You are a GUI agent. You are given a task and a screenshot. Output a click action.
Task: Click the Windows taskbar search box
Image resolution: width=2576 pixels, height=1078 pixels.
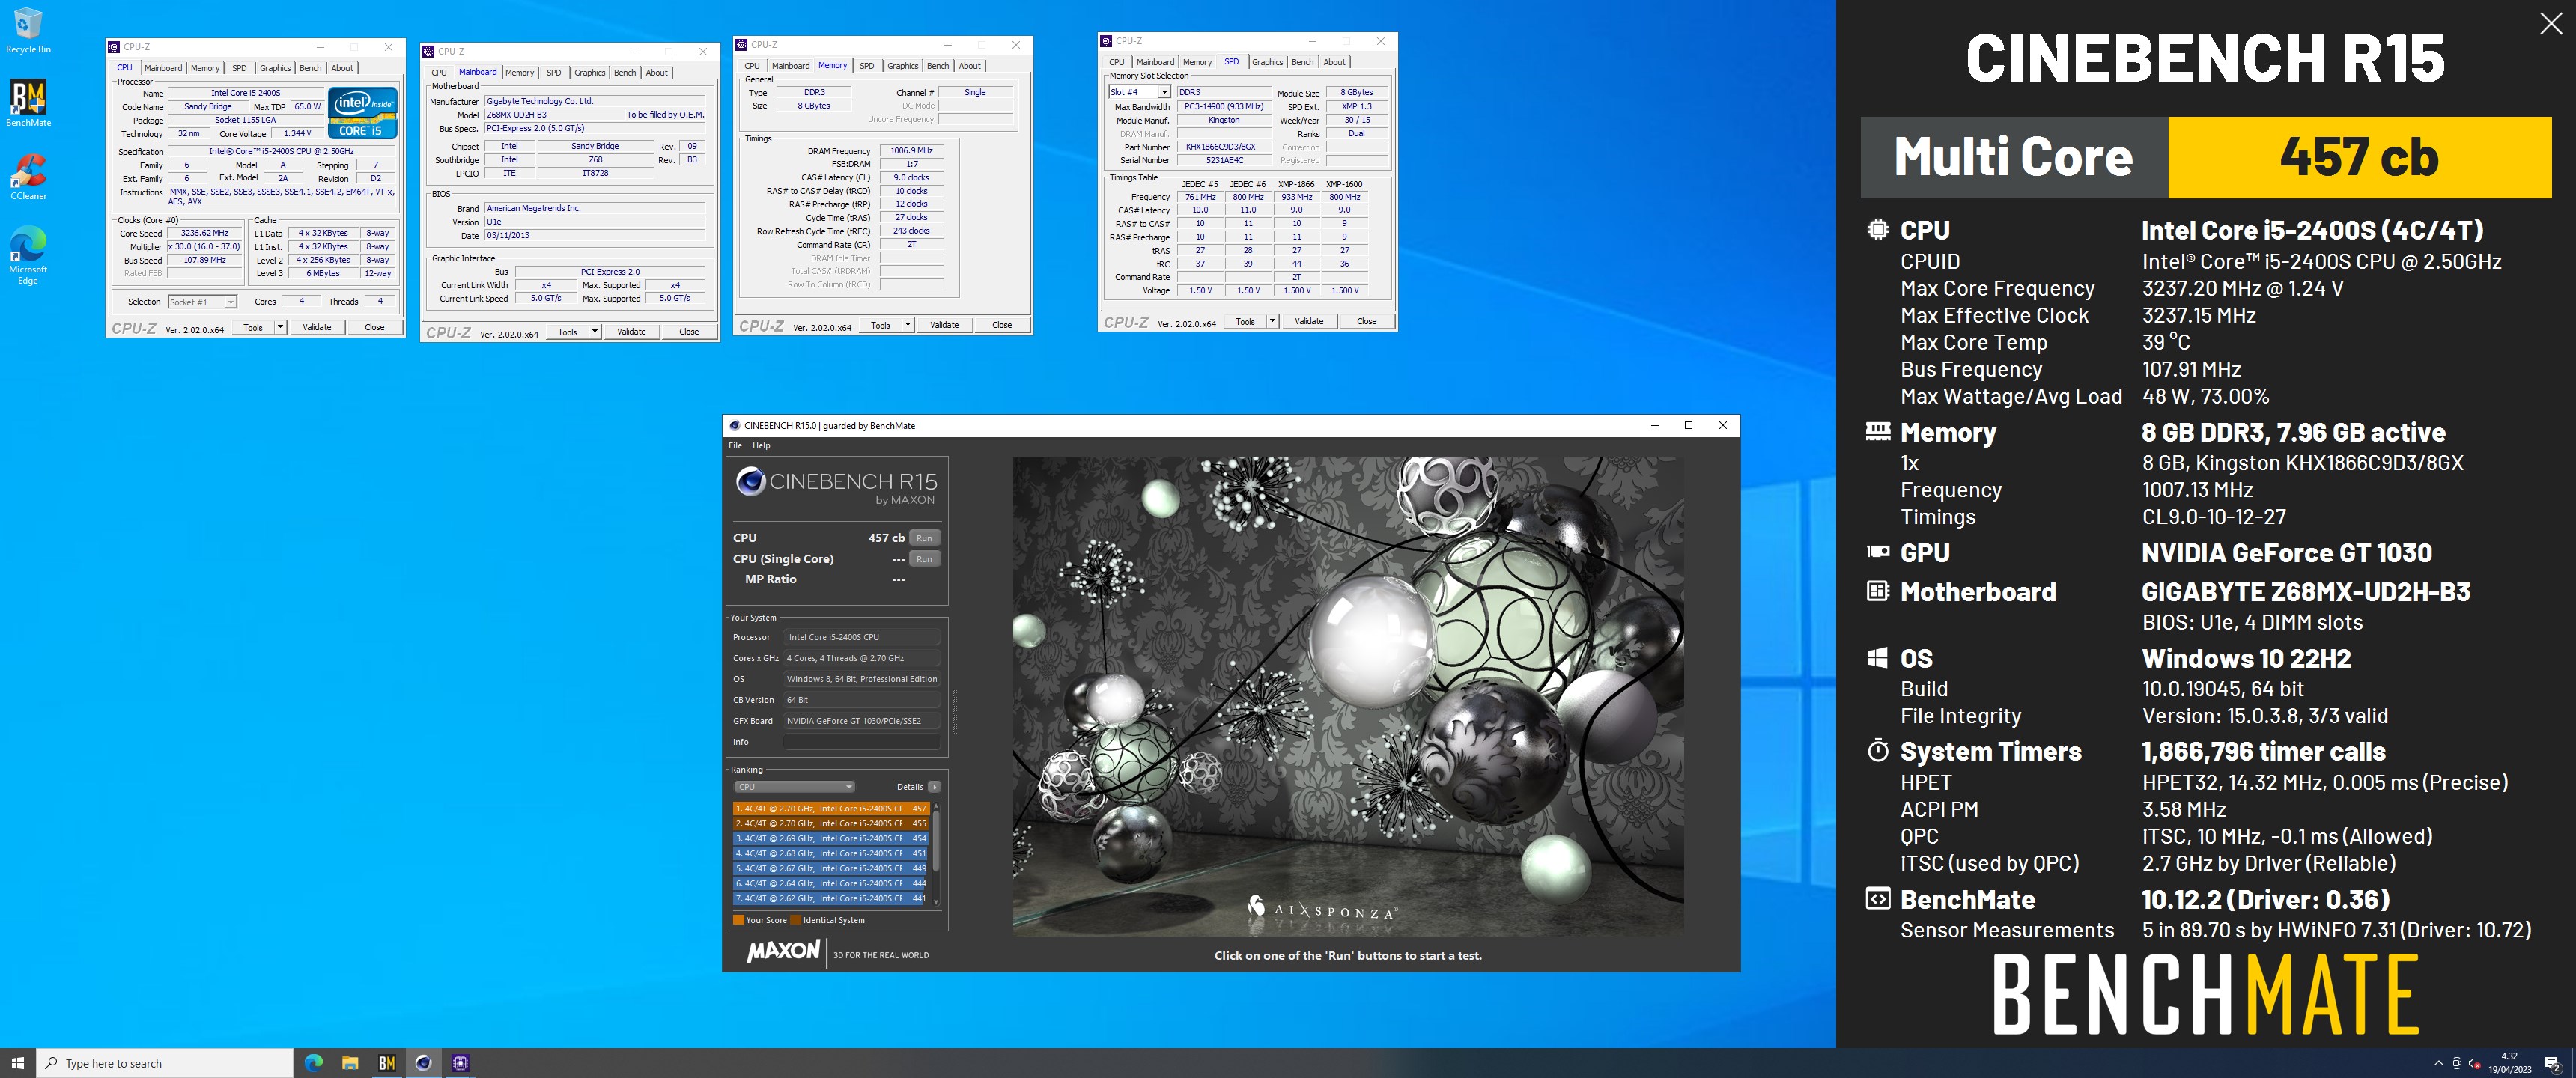click(165, 1063)
